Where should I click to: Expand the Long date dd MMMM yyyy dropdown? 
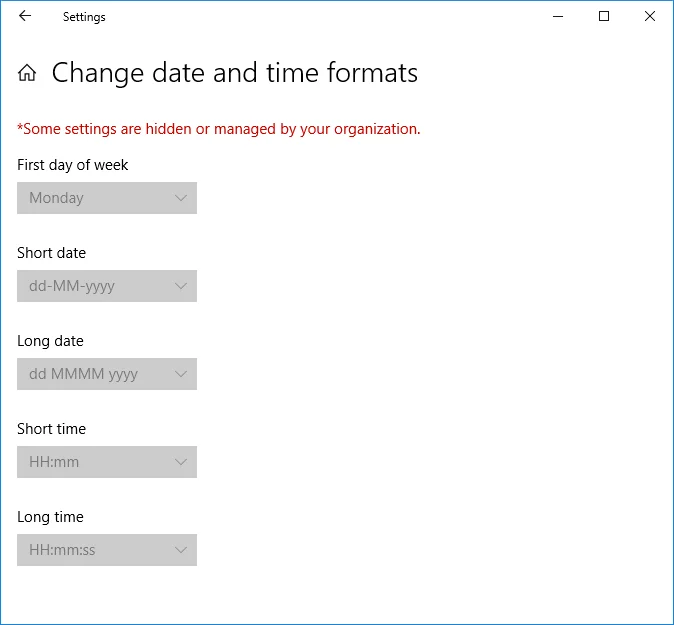[107, 374]
